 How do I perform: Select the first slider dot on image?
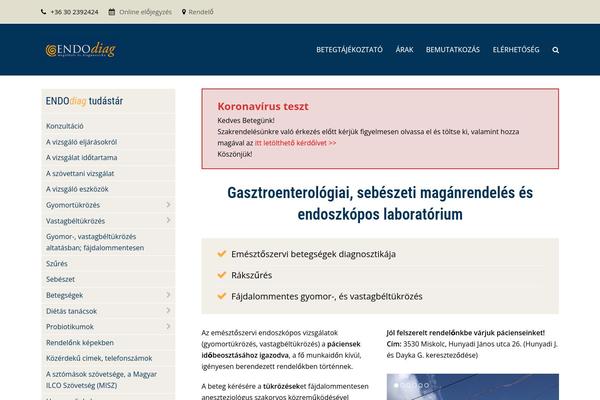[396, 385]
